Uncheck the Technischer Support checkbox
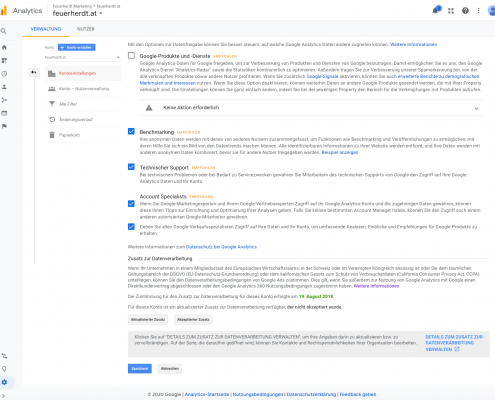495x400 pixels. [x=131, y=167]
